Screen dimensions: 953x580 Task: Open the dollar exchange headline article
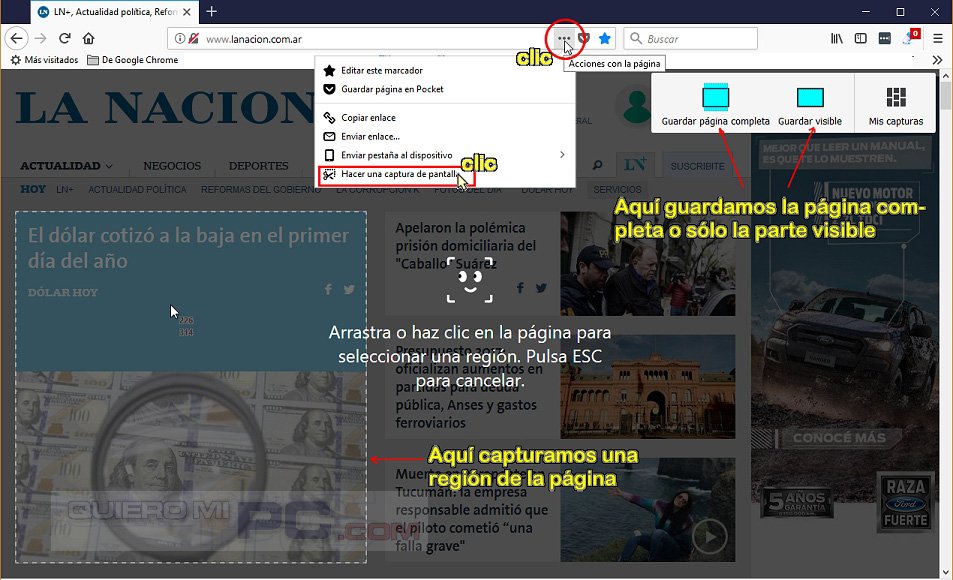(x=188, y=248)
